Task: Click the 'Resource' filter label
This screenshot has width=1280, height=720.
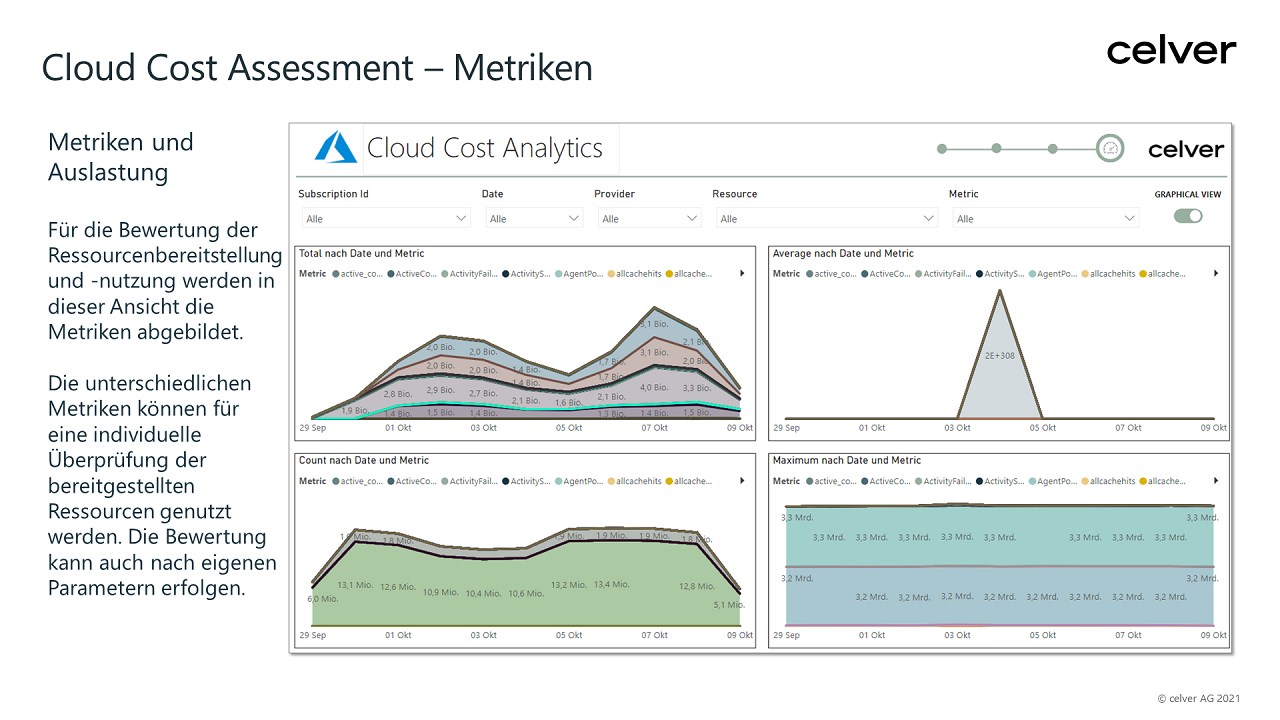Action: (x=735, y=194)
